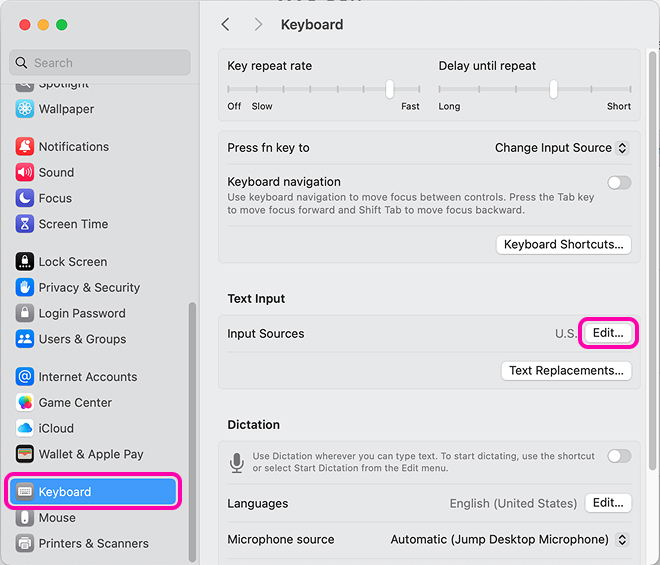Image resolution: width=660 pixels, height=565 pixels.
Task: Click the Game Center icon
Action: point(25,402)
